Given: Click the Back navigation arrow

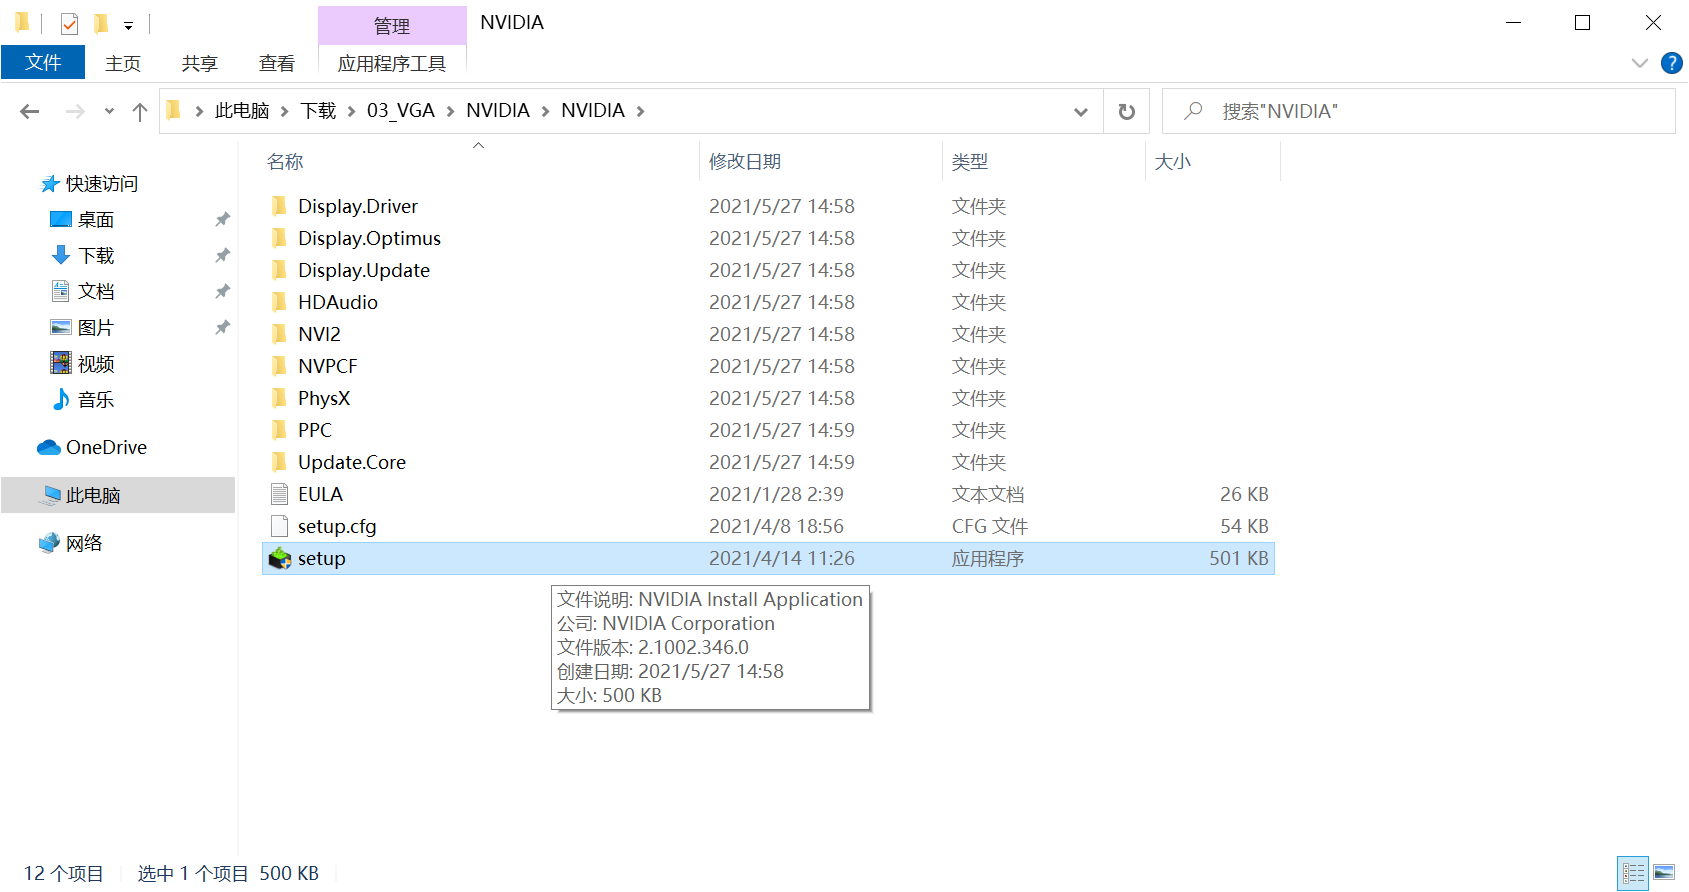Looking at the screenshot, I should pos(30,111).
